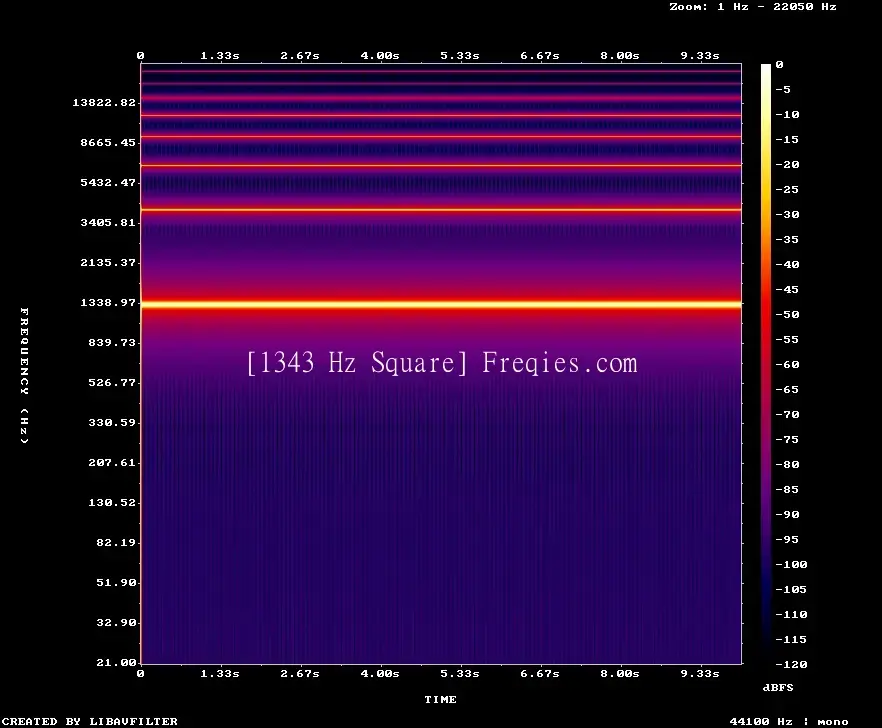Viewport: 882px width, 728px height.
Task: Select the -20 dBFS scale label
Action: [787, 164]
